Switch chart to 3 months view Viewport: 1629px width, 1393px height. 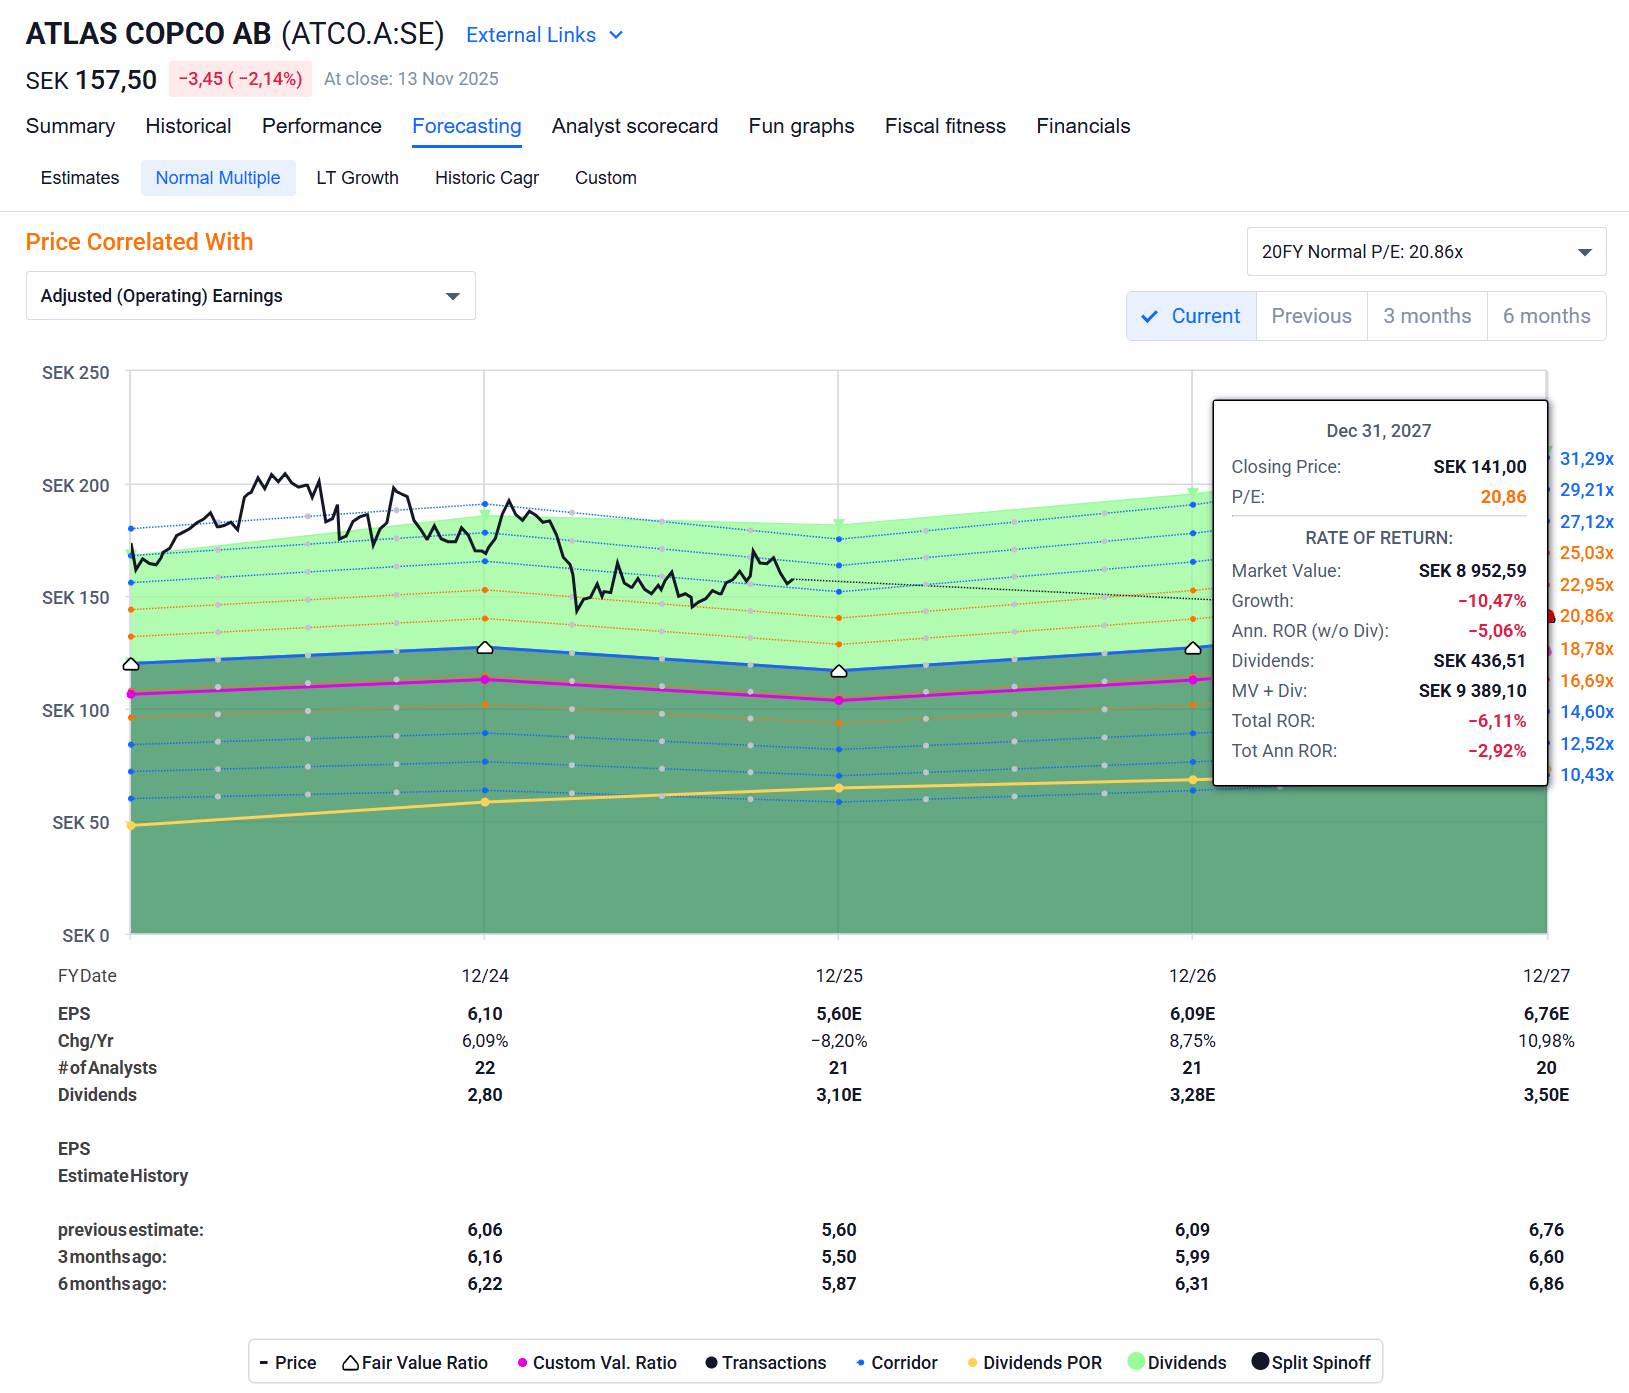pyautogui.click(x=1427, y=316)
